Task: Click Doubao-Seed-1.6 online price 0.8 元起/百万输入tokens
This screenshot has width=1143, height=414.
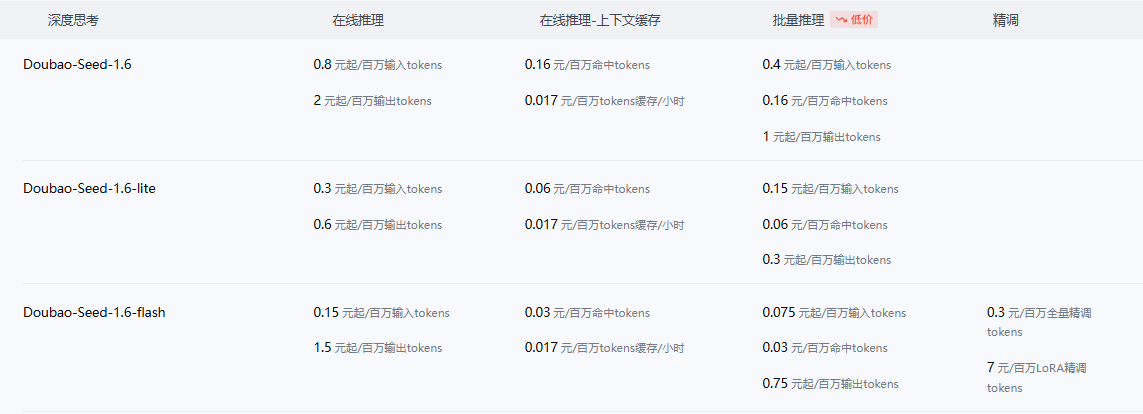Action: 378,65
